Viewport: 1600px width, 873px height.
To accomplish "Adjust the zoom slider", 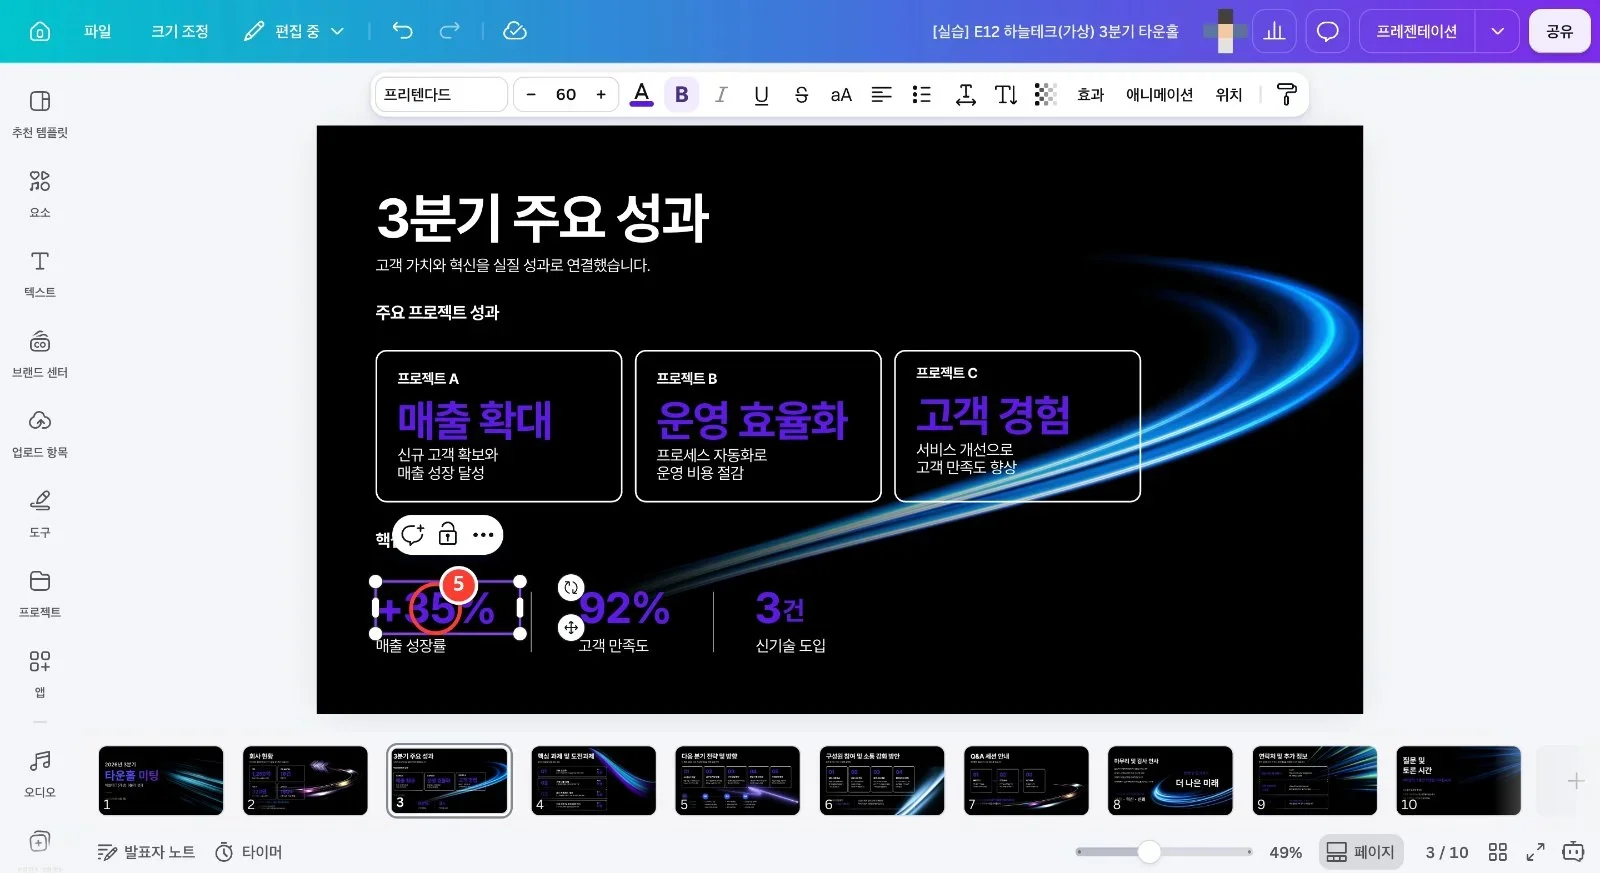I will (x=1150, y=852).
